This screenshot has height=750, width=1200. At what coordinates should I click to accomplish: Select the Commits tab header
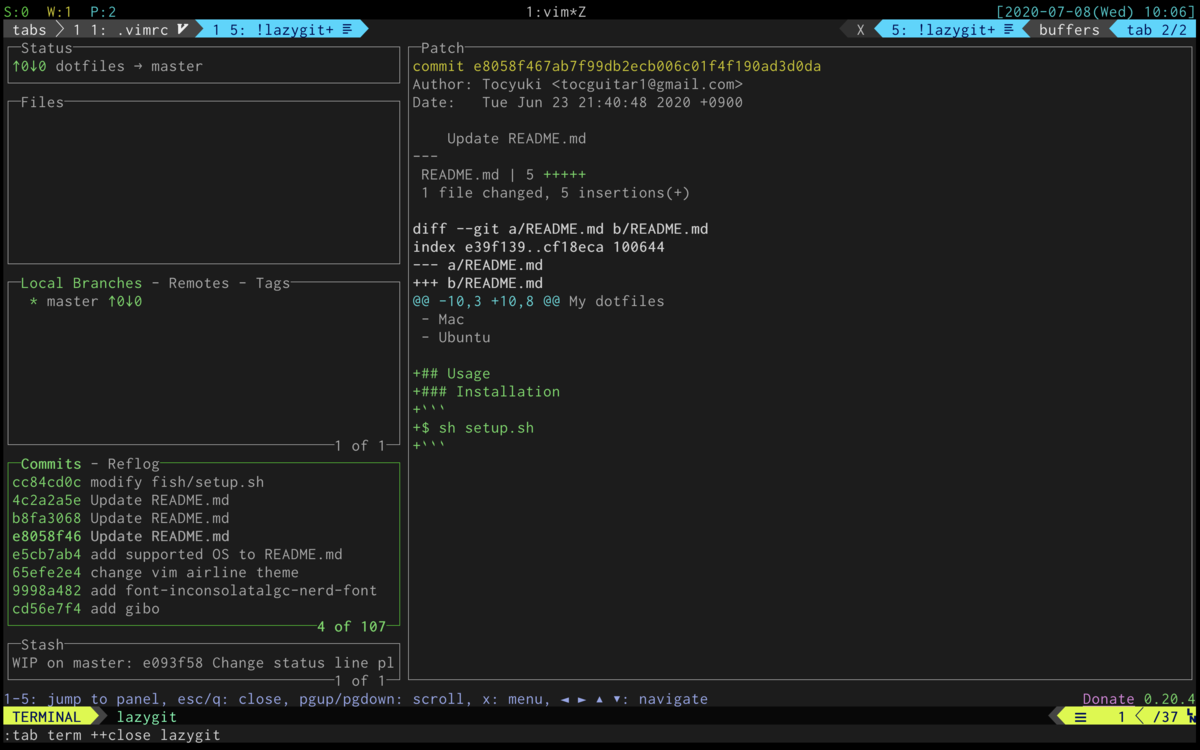click(51, 464)
